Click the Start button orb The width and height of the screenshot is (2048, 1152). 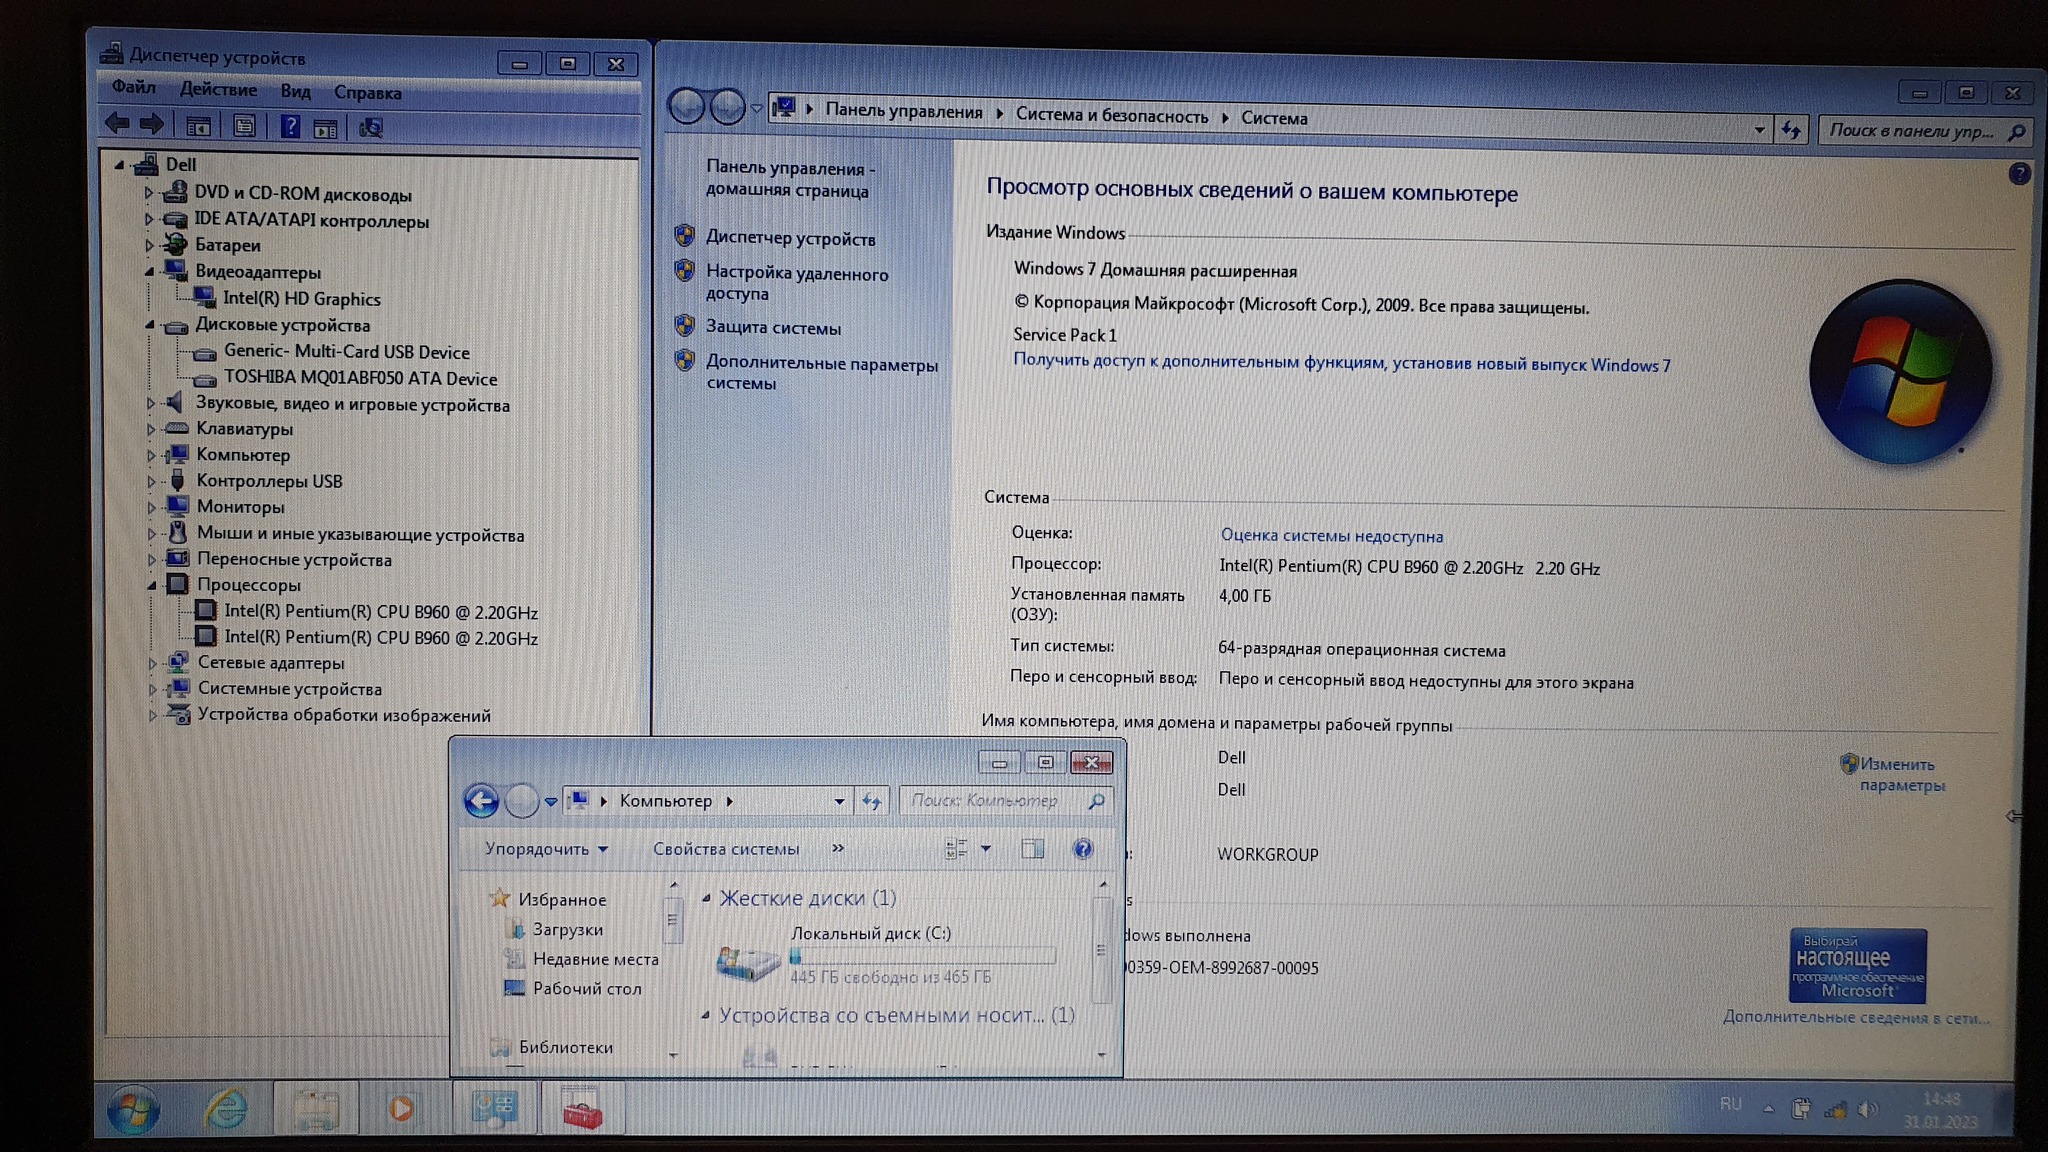133,1110
